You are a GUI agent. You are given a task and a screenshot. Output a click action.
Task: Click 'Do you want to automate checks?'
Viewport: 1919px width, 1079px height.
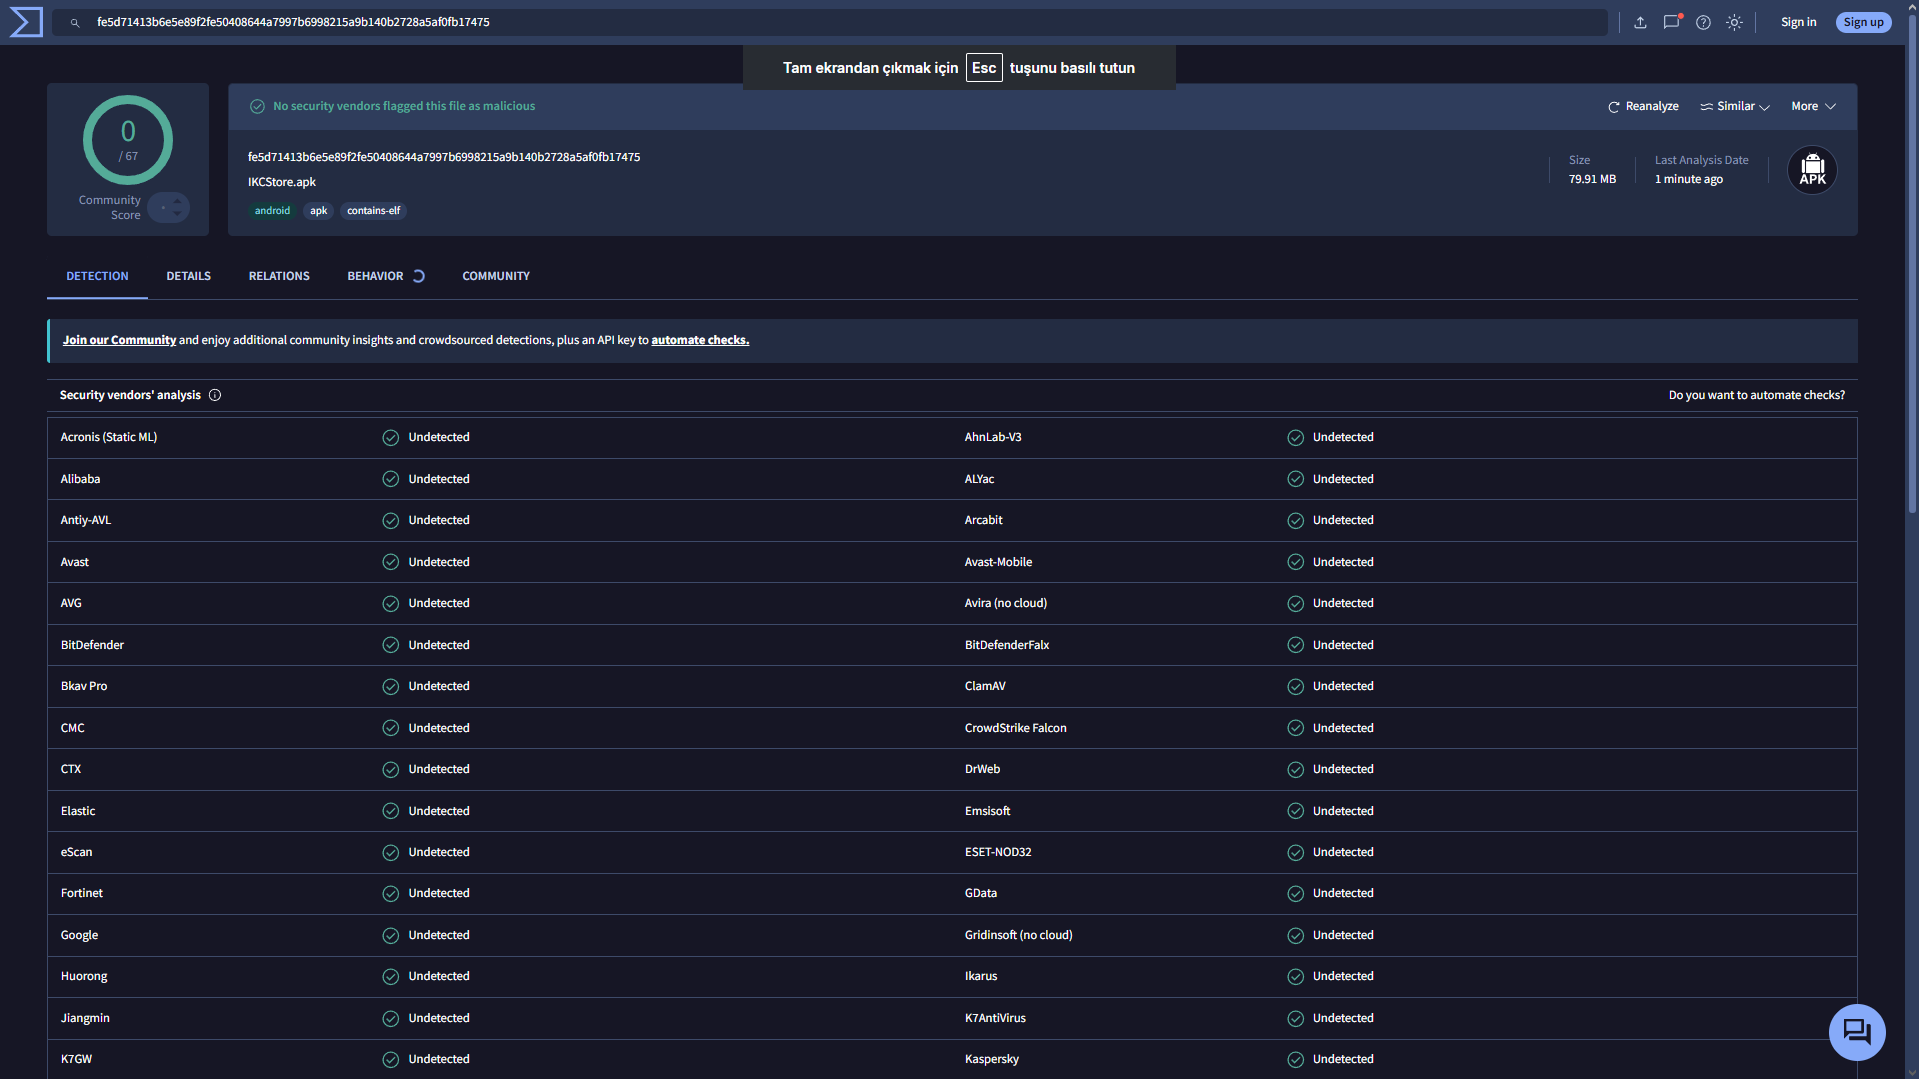tap(1757, 395)
